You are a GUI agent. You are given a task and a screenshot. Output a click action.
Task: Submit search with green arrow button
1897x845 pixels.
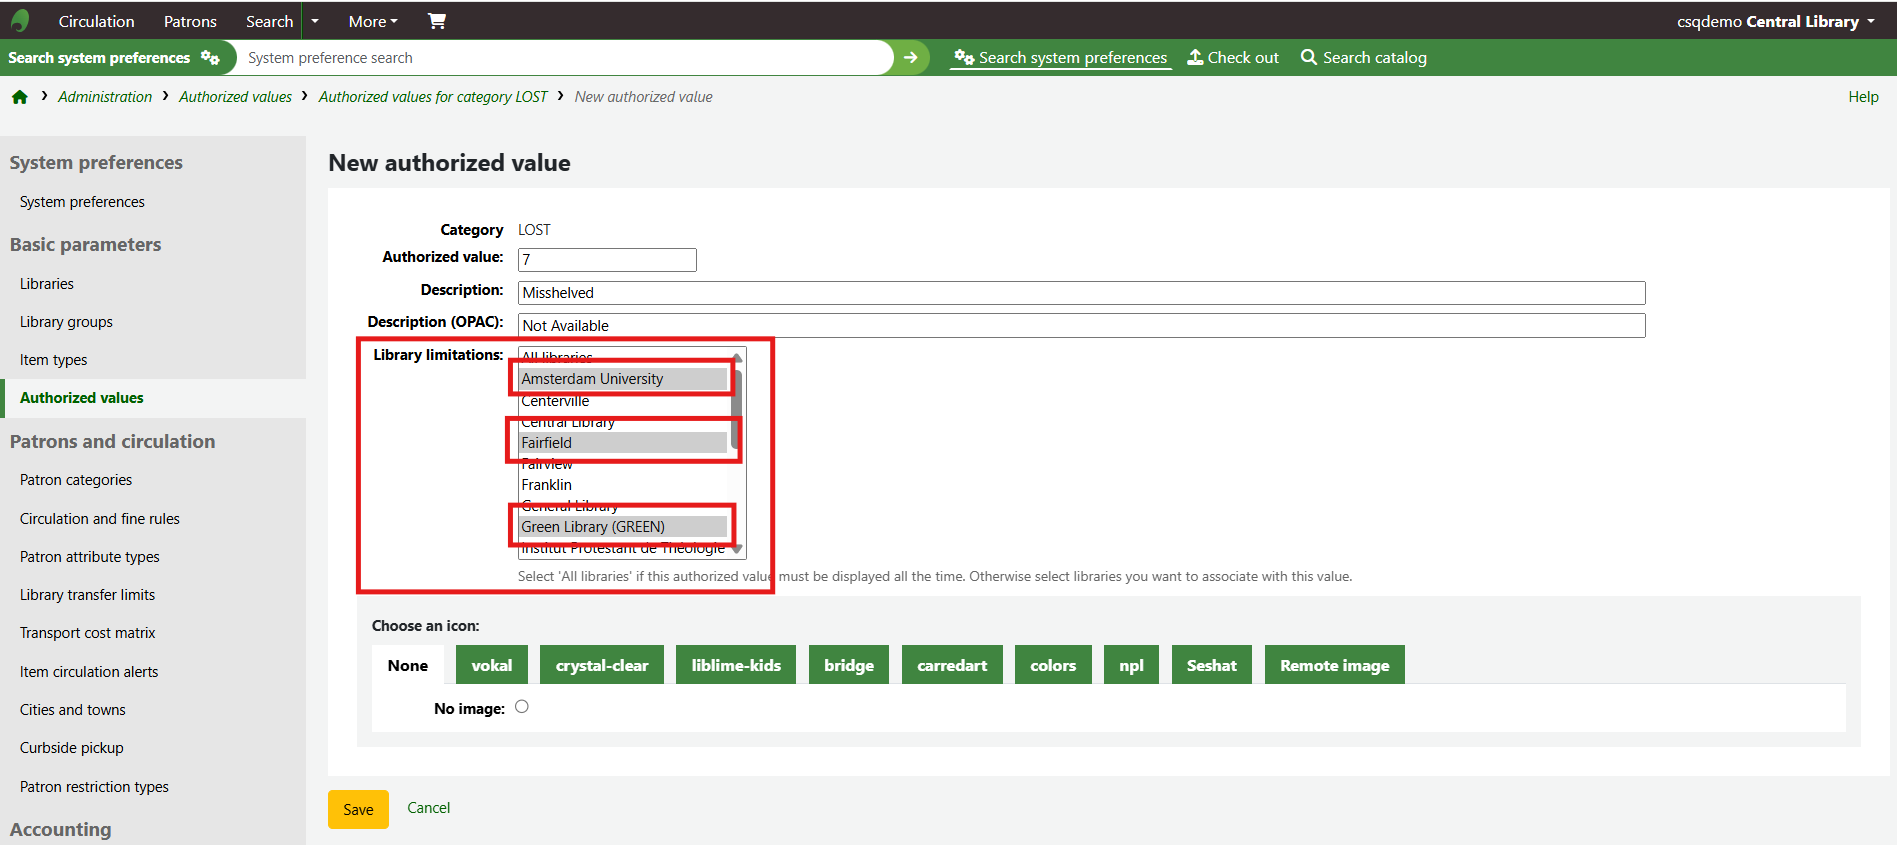(x=910, y=58)
